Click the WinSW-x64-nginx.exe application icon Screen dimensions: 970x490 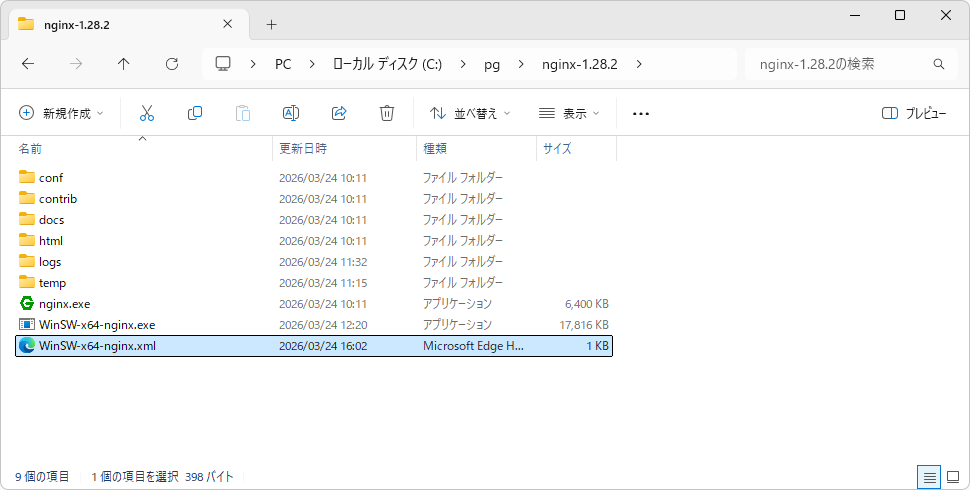click(x=27, y=324)
